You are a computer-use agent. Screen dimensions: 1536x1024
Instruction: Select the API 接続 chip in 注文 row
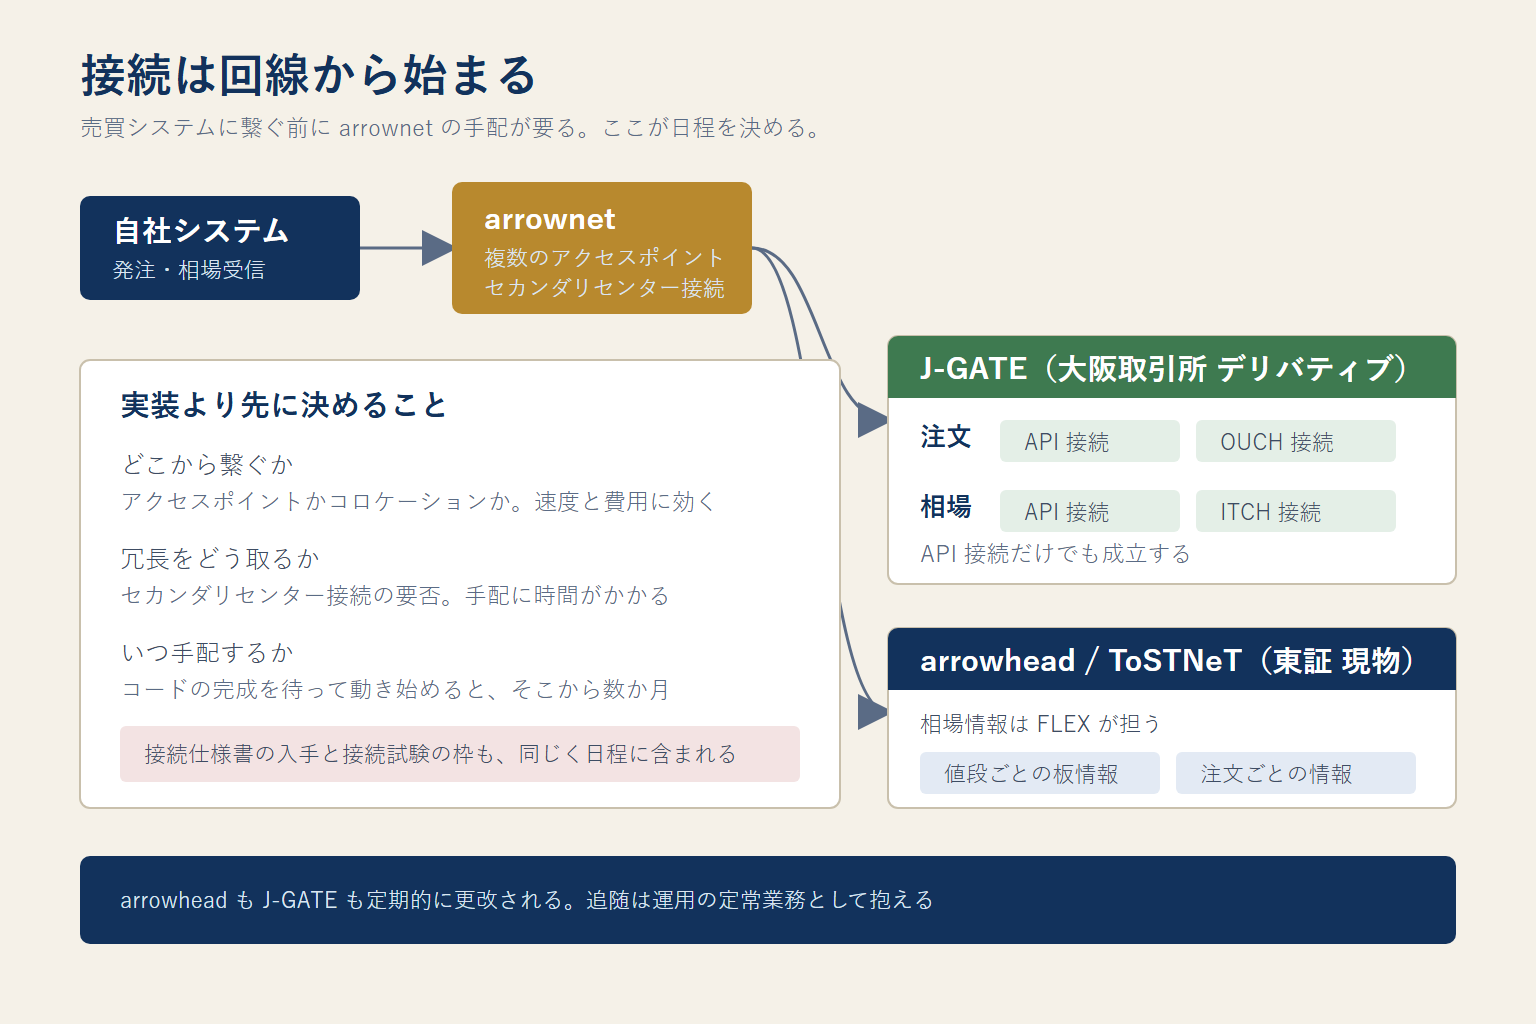[1090, 441]
